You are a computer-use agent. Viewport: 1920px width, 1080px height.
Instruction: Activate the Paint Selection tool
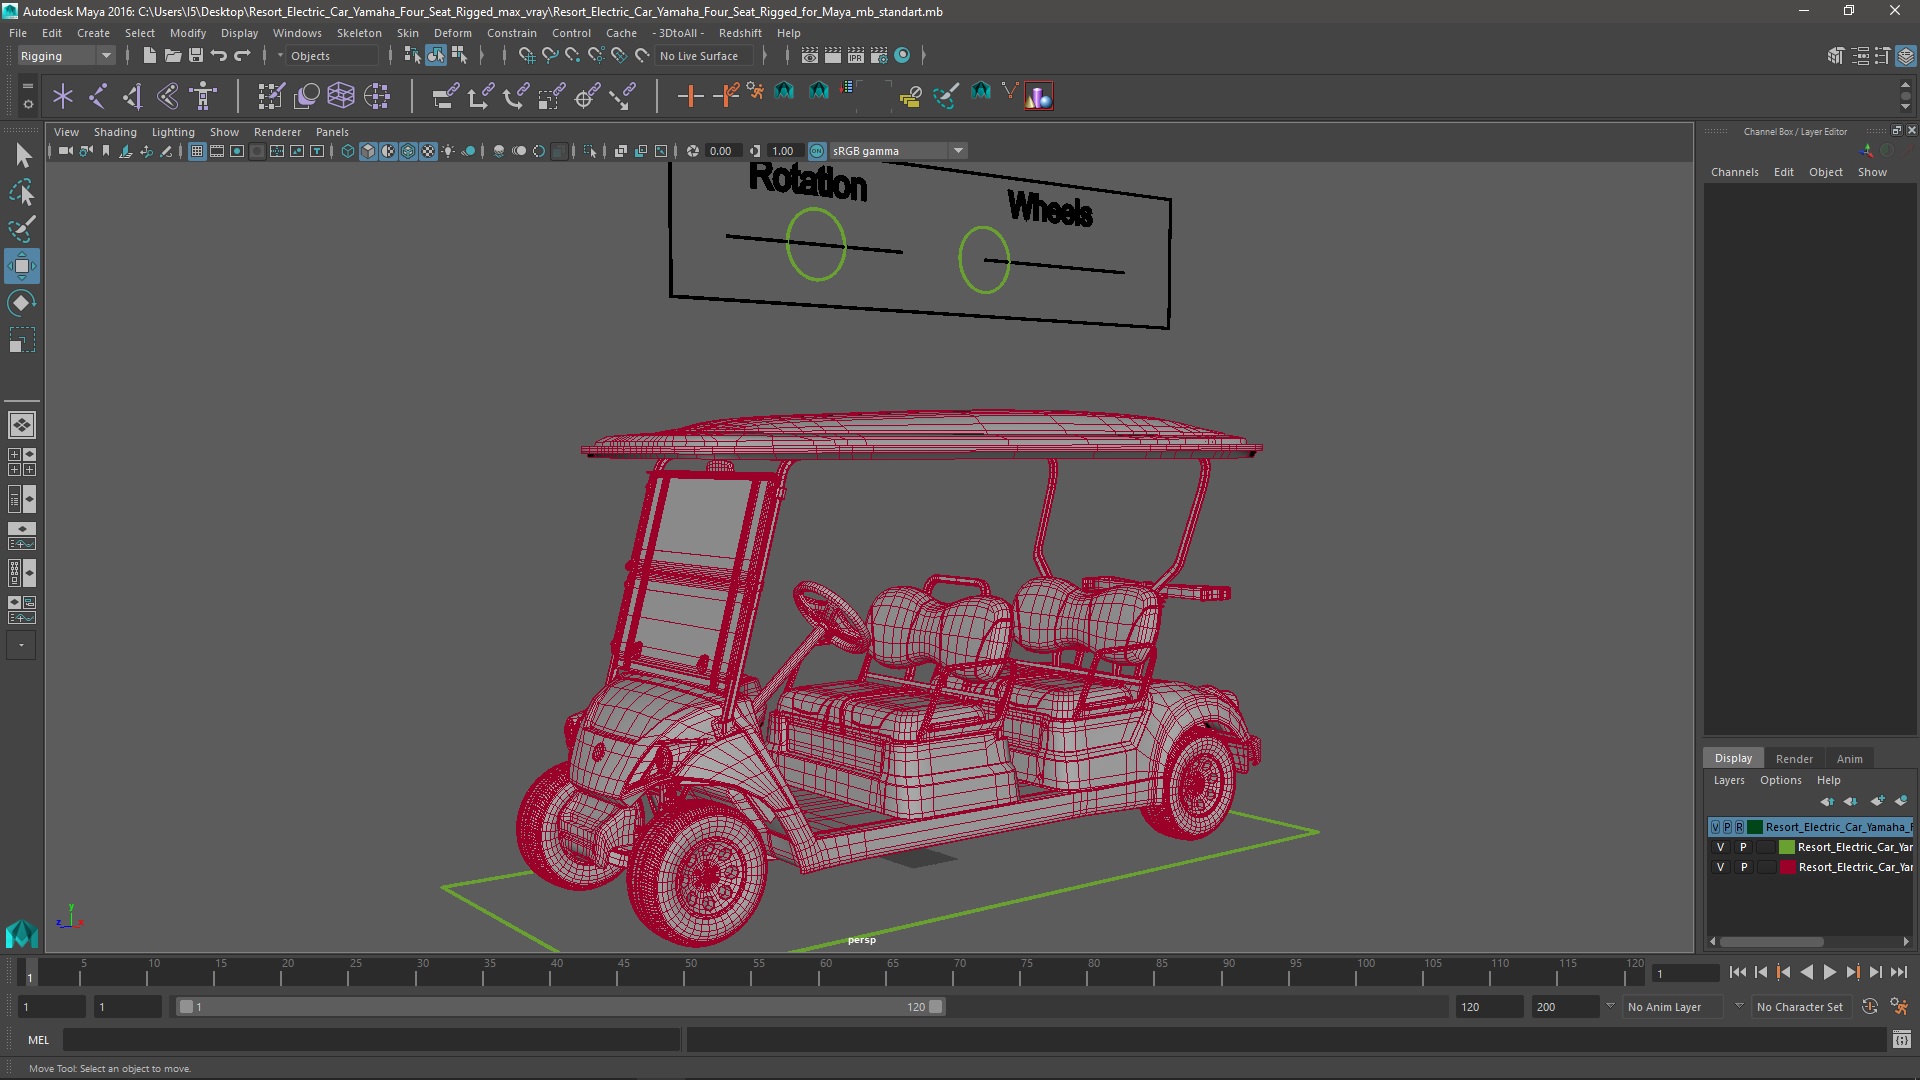[x=22, y=229]
